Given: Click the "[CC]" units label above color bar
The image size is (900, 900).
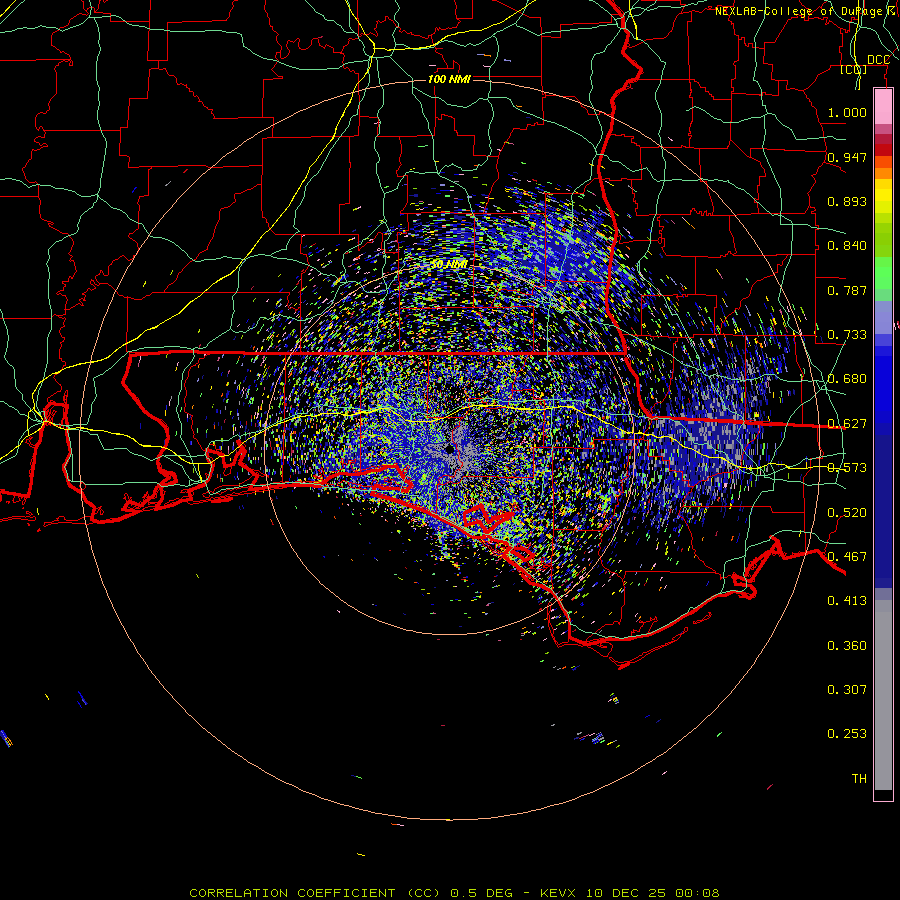Looking at the screenshot, I should click(854, 70).
